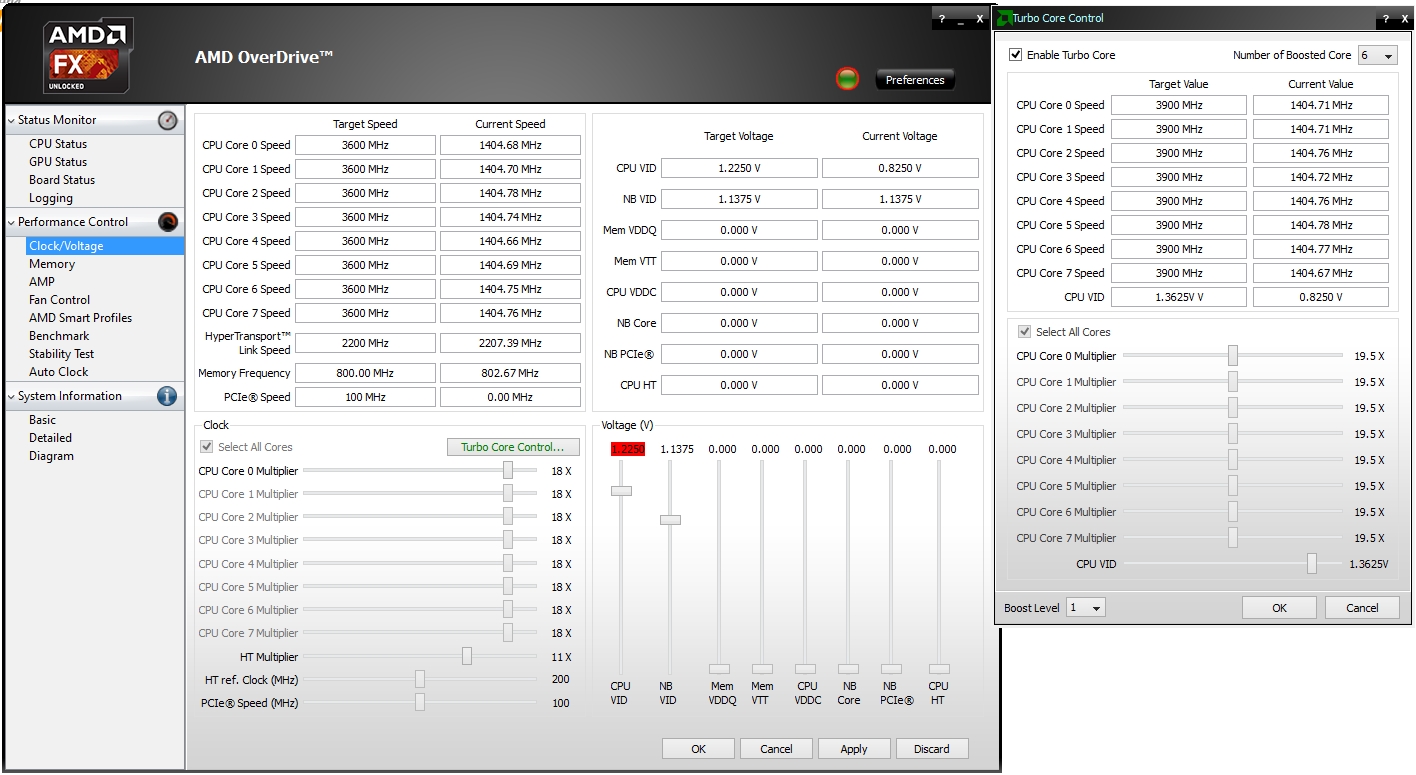The height and width of the screenshot is (775, 1416).
Task: Toggle Select All Cores in the Clock section
Action: pyautogui.click(x=207, y=447)
